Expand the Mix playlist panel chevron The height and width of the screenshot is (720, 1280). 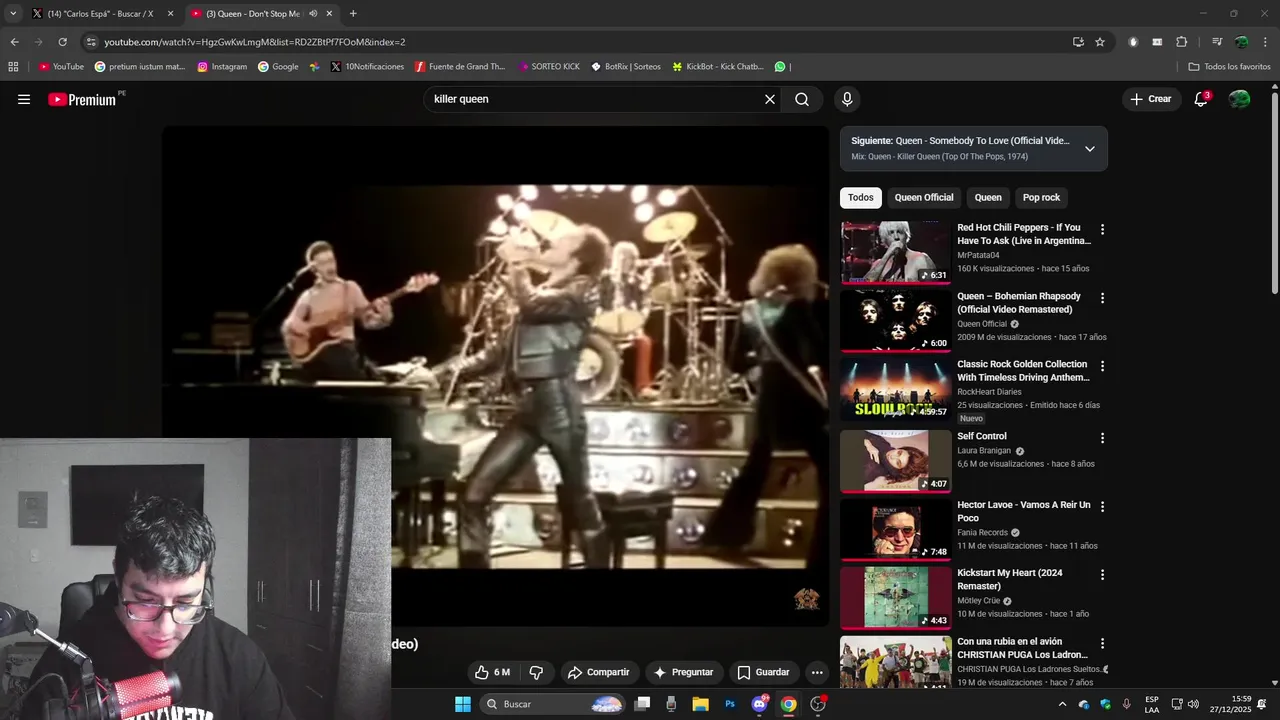(1090, 149)
